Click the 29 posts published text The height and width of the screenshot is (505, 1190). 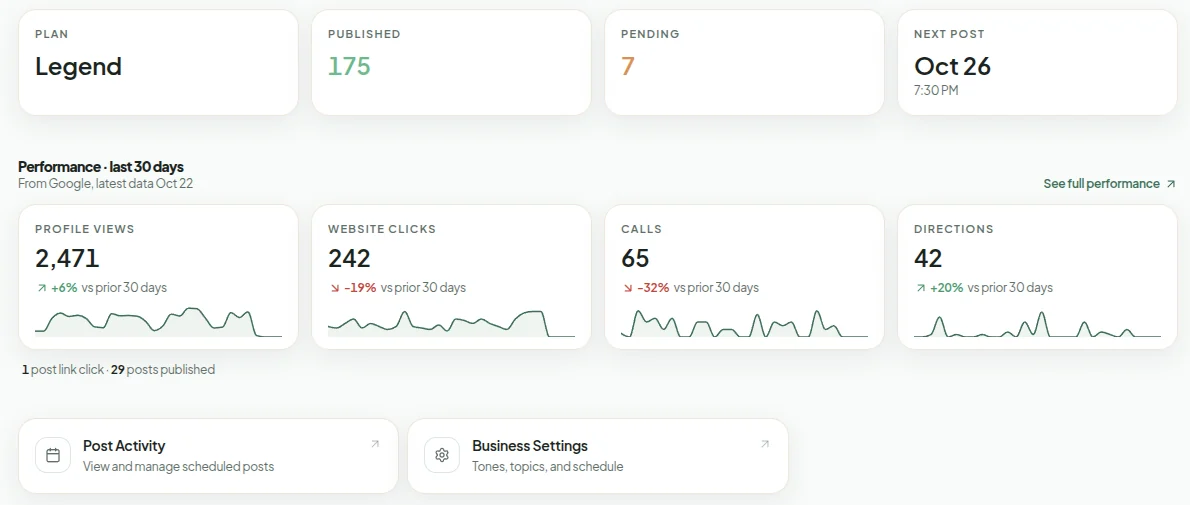coord(162,370)
